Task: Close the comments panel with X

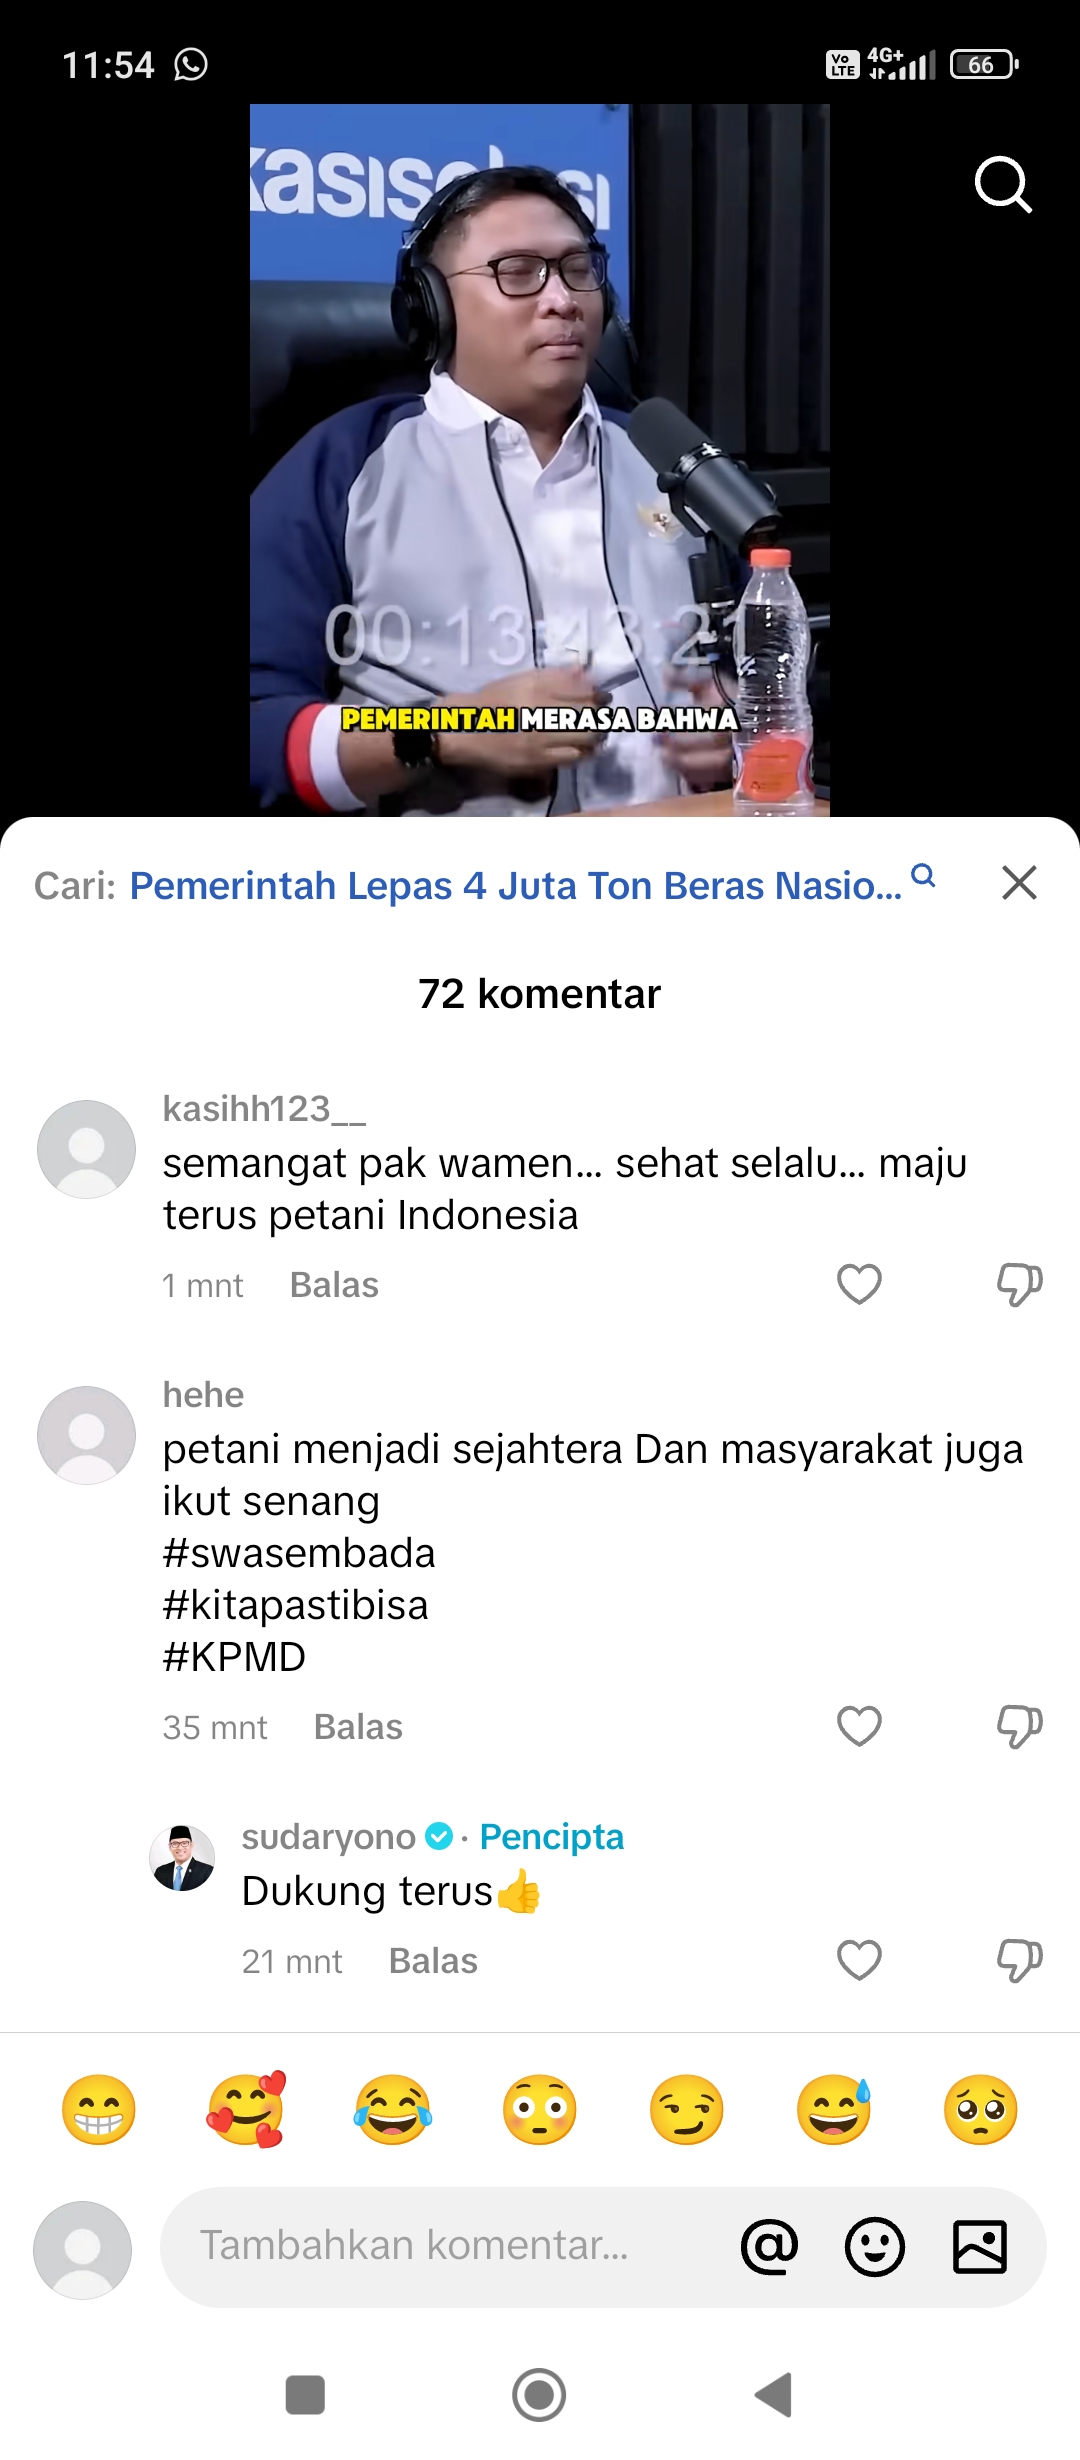Action: [1019, 883]
